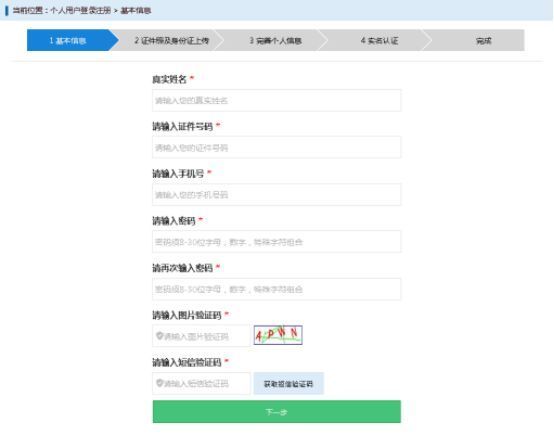Select step 4 实名认证
The image size is (554, 435).
pyautogui.click(x=379, y=40)
